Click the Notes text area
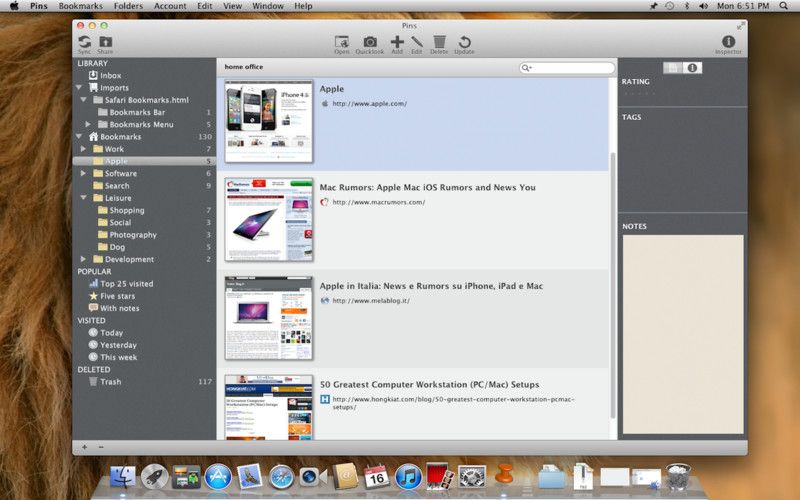800x500 pixels. [683, 334]
